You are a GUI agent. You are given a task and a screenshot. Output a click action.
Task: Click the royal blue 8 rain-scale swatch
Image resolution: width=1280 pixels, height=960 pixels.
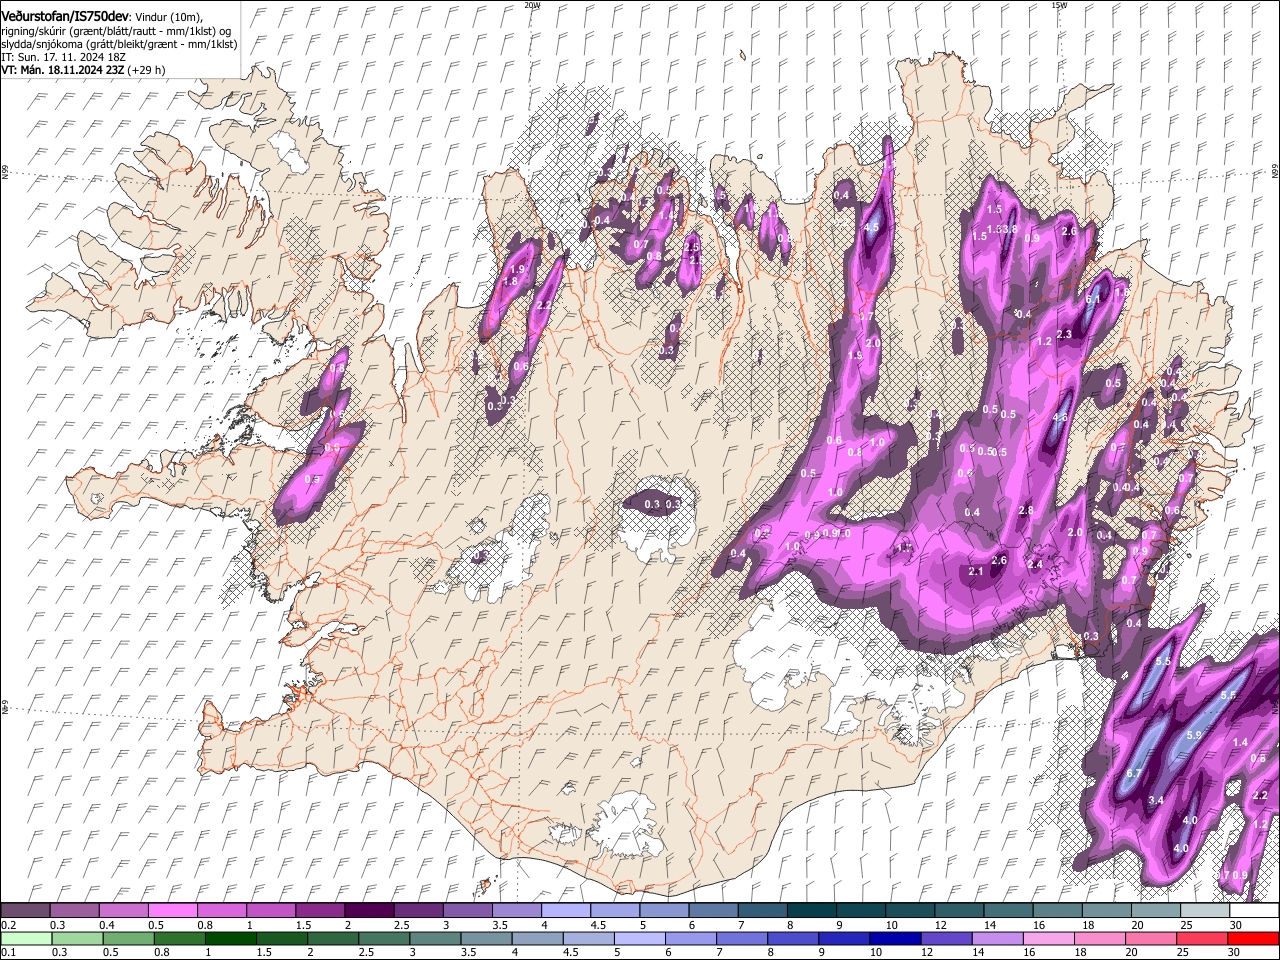tap(793, 938)
